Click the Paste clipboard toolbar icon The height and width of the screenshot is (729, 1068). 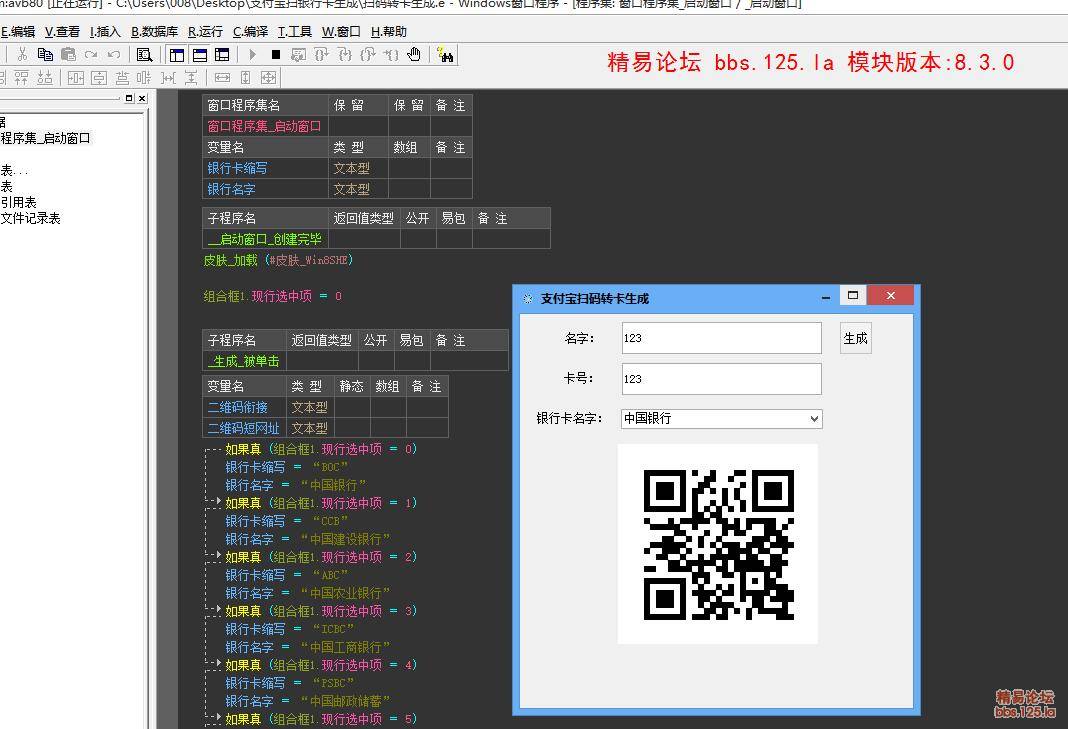tap(68, 55)
